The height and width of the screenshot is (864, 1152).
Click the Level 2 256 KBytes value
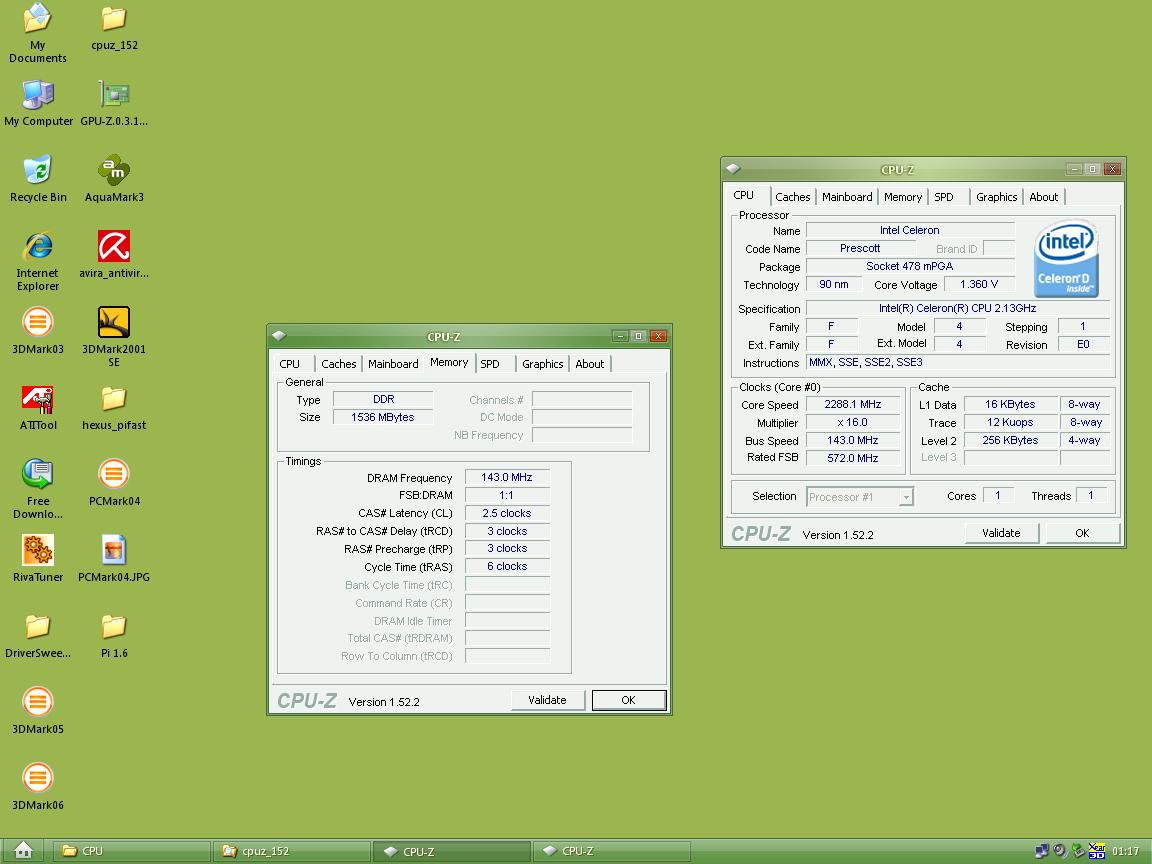pyautogui.click(x=1010, y=440)
